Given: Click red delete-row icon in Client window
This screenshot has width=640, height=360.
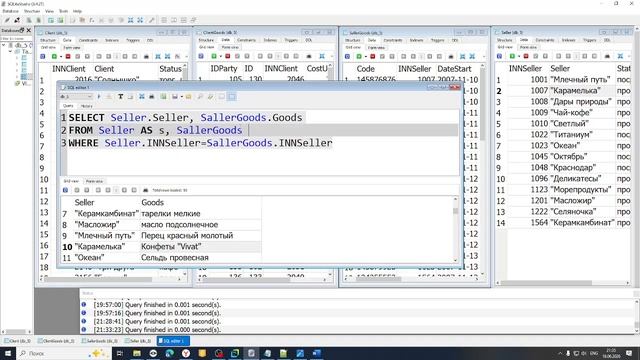Looking at the screenshot, I should 68,56.
